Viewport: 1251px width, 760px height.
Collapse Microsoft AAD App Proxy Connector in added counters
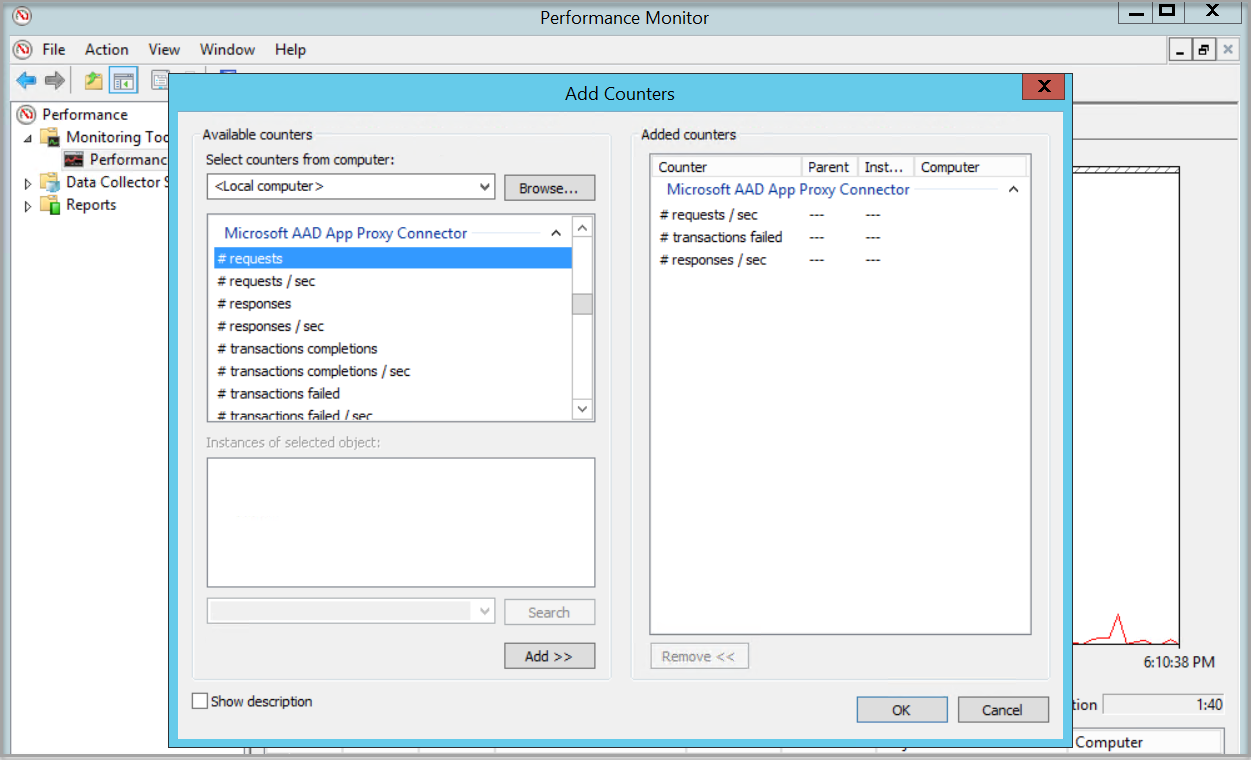[1013, 189]
